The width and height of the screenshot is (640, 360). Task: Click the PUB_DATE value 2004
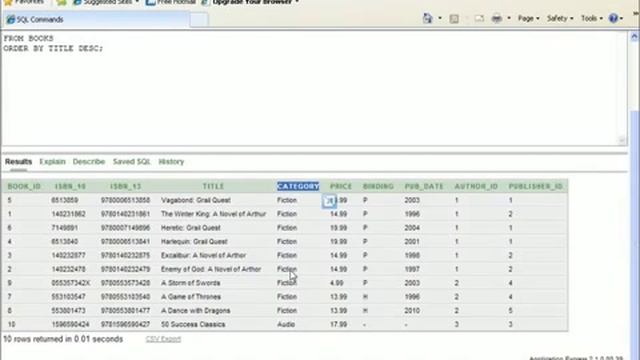tap(412, 228)
